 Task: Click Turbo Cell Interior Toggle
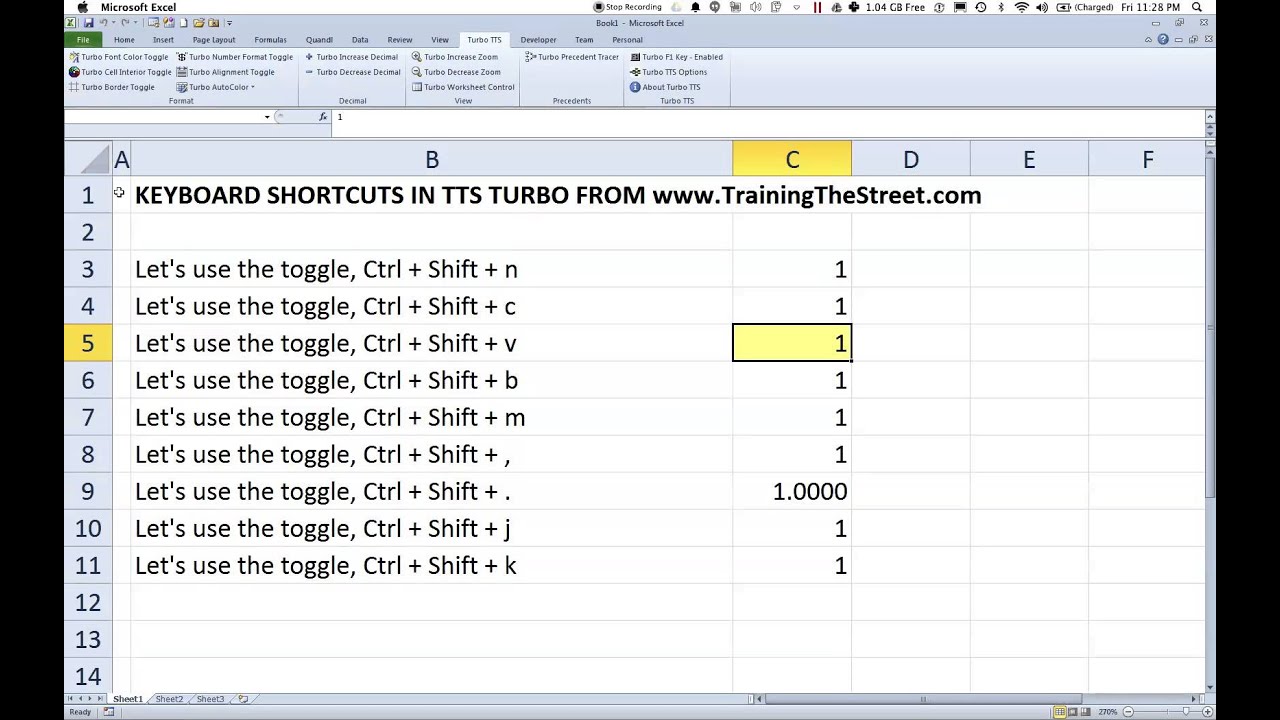pos(120,72)
